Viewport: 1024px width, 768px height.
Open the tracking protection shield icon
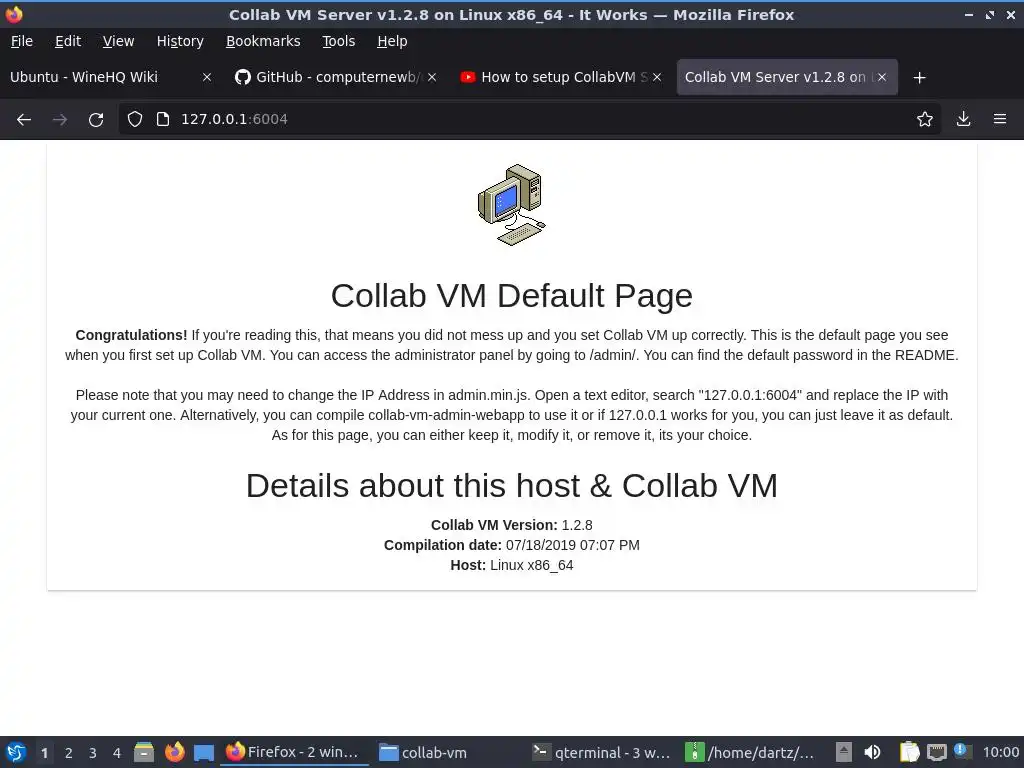pos(135,119)
